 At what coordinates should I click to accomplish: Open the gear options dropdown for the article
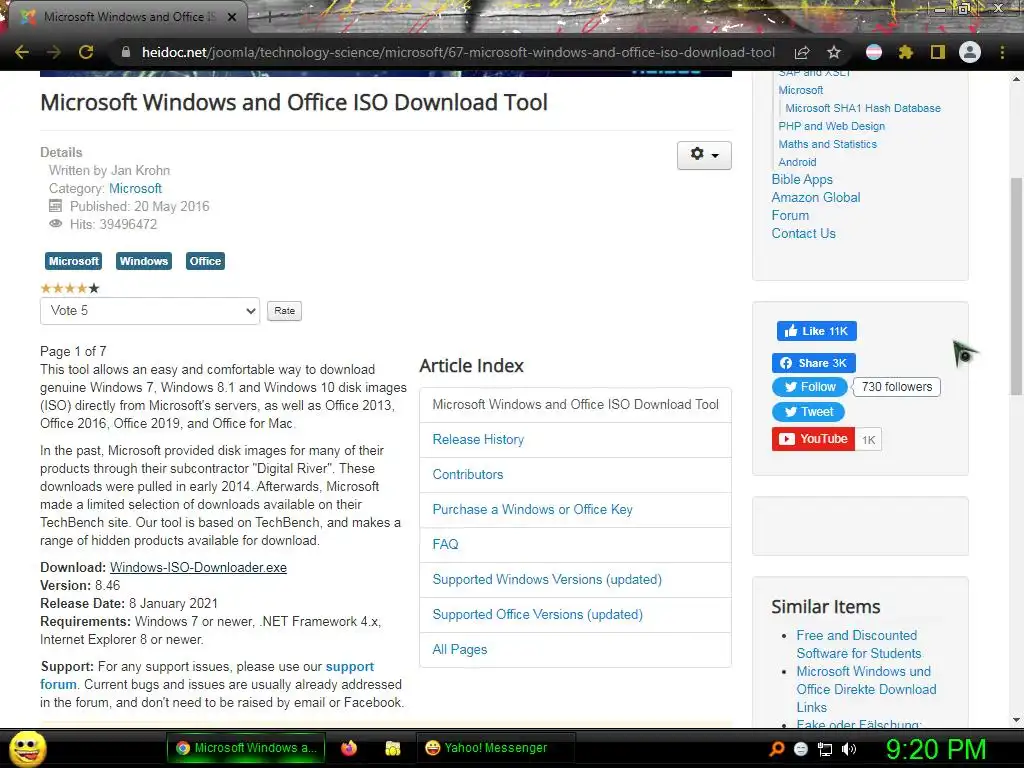[x=704, y=155]
